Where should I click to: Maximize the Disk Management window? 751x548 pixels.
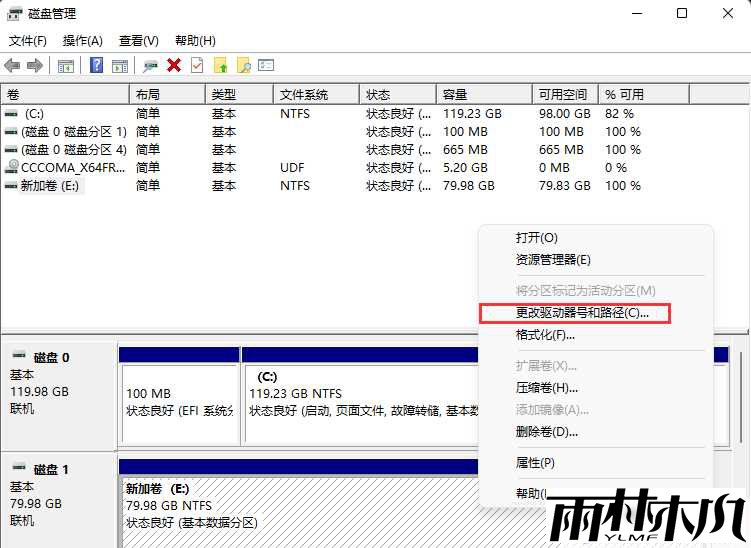click(x=682, y=13)
